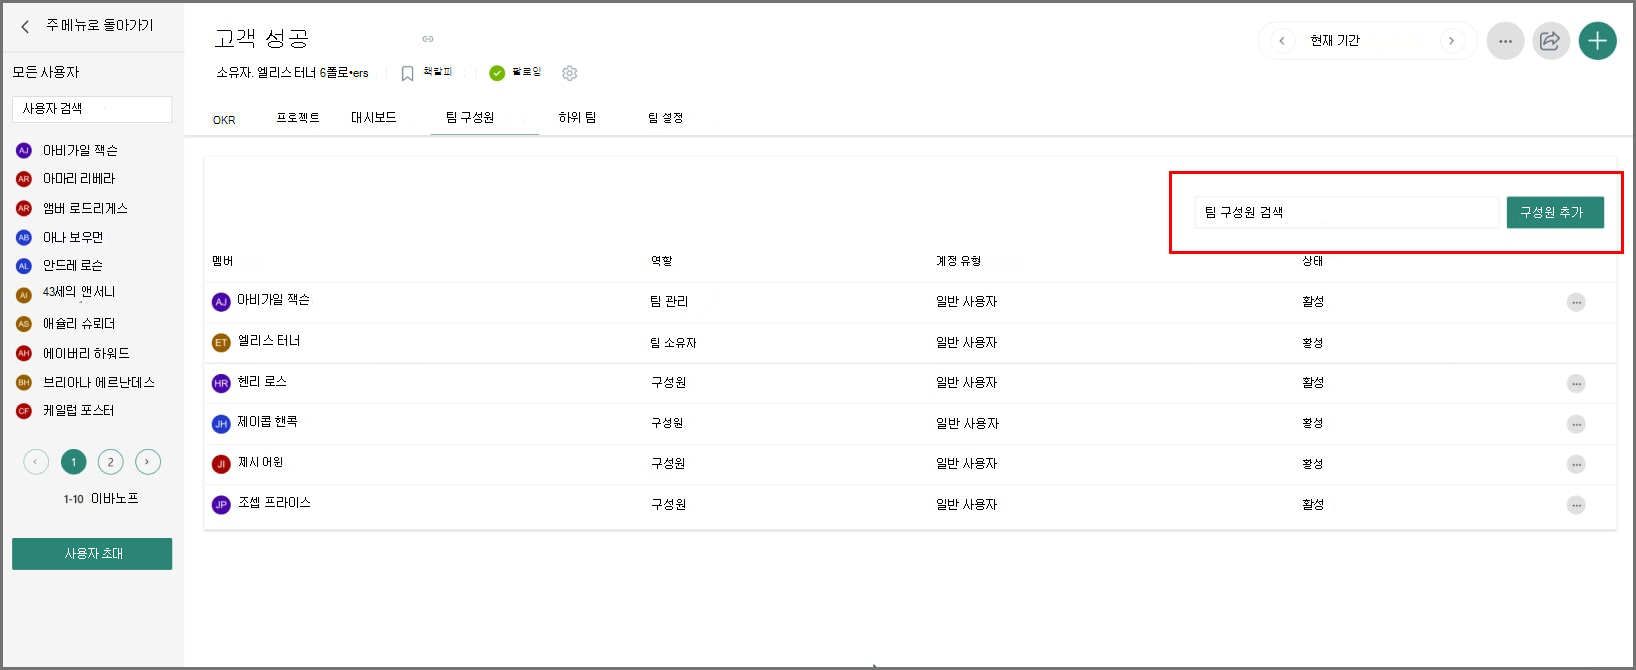The width and height of the screenshot is (1636, 670).
Task: Select the 팀 구성원 tab
Action: pyautogui.click(x=470, y=118)
